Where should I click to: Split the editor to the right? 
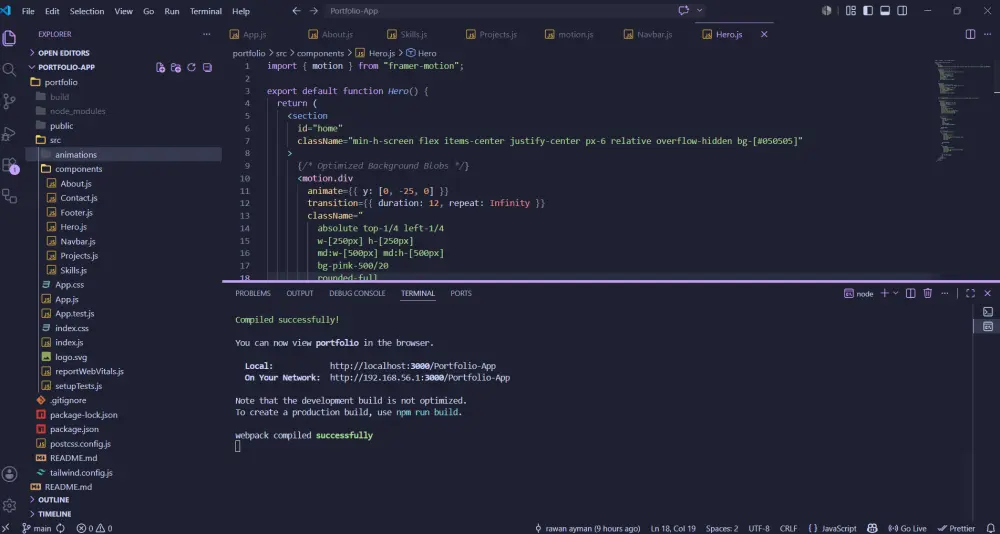(970, 34)
